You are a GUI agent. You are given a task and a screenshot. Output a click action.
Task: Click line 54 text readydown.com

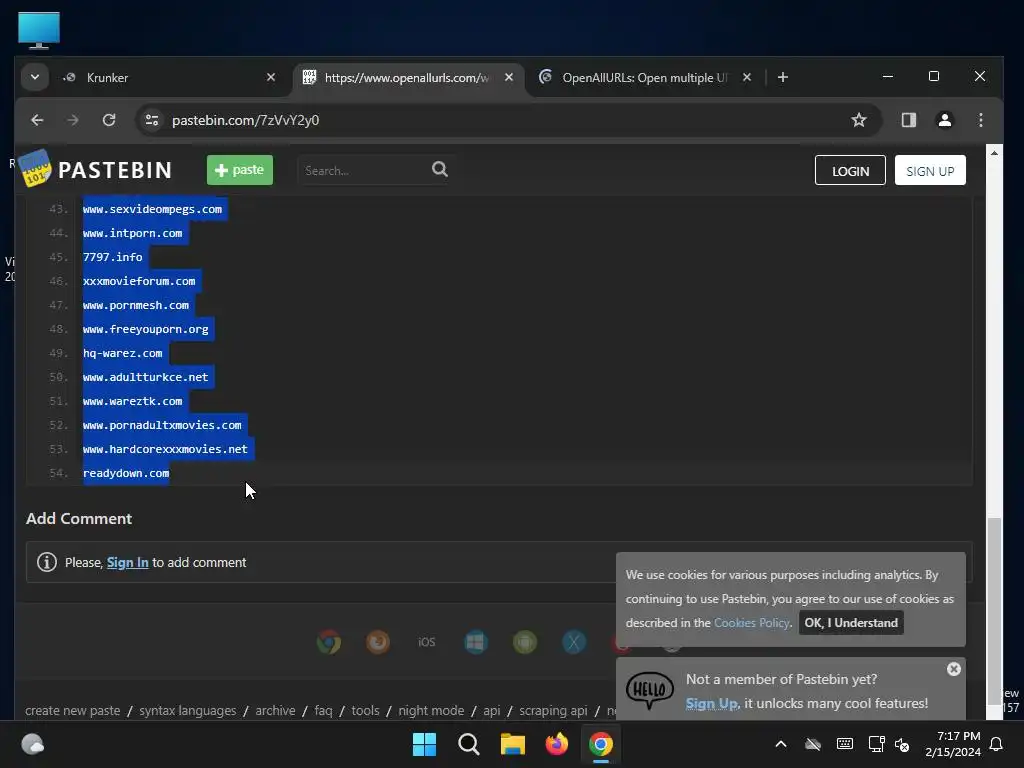coord(126,473)
